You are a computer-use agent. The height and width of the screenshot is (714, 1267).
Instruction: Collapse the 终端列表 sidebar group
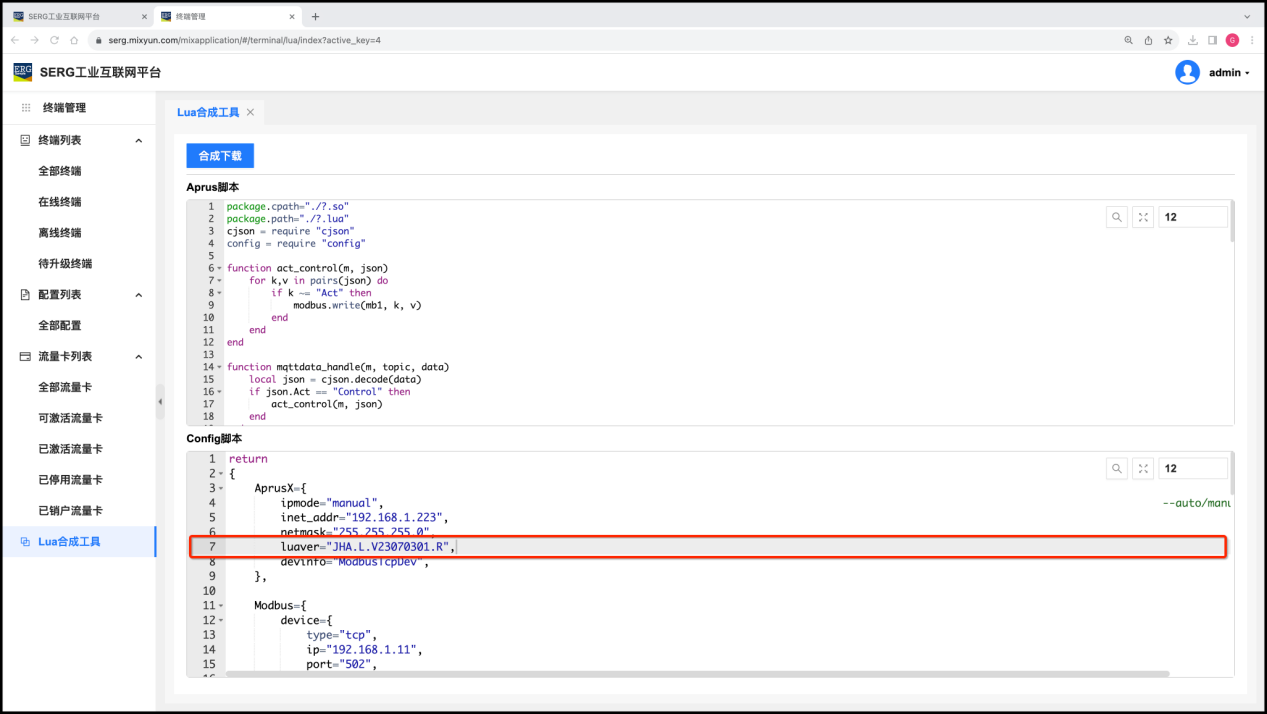coord(139,141)
